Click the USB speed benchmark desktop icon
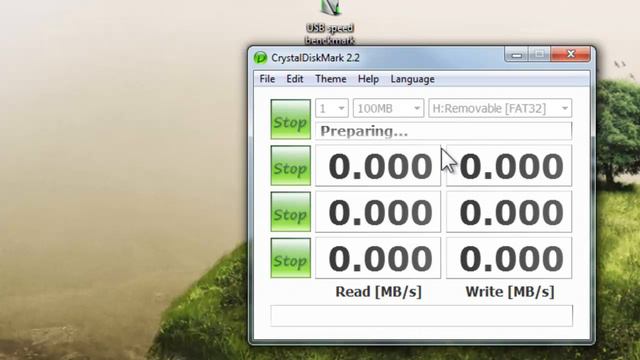Image resolution: width=640 pixels, height=360 pixels. click(330, 22)
